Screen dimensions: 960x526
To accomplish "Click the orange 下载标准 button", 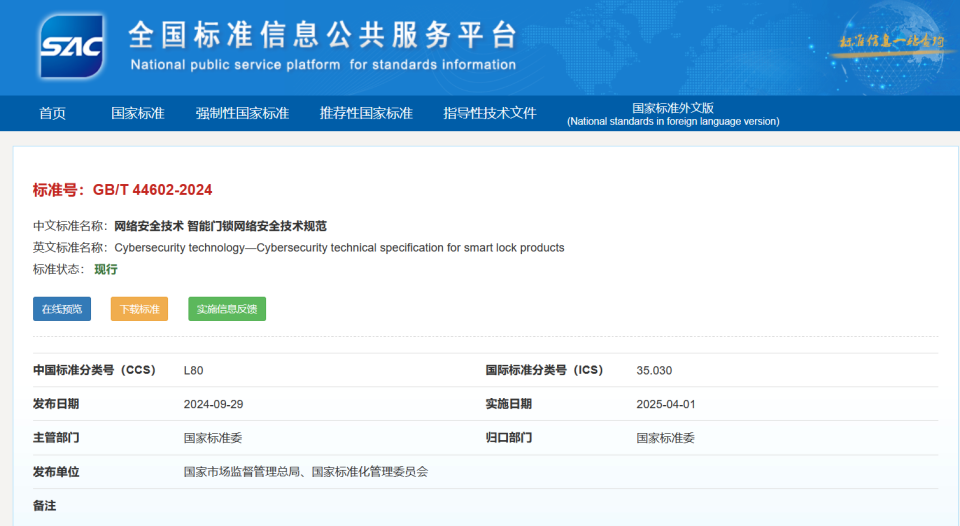I will pos(139,309).
